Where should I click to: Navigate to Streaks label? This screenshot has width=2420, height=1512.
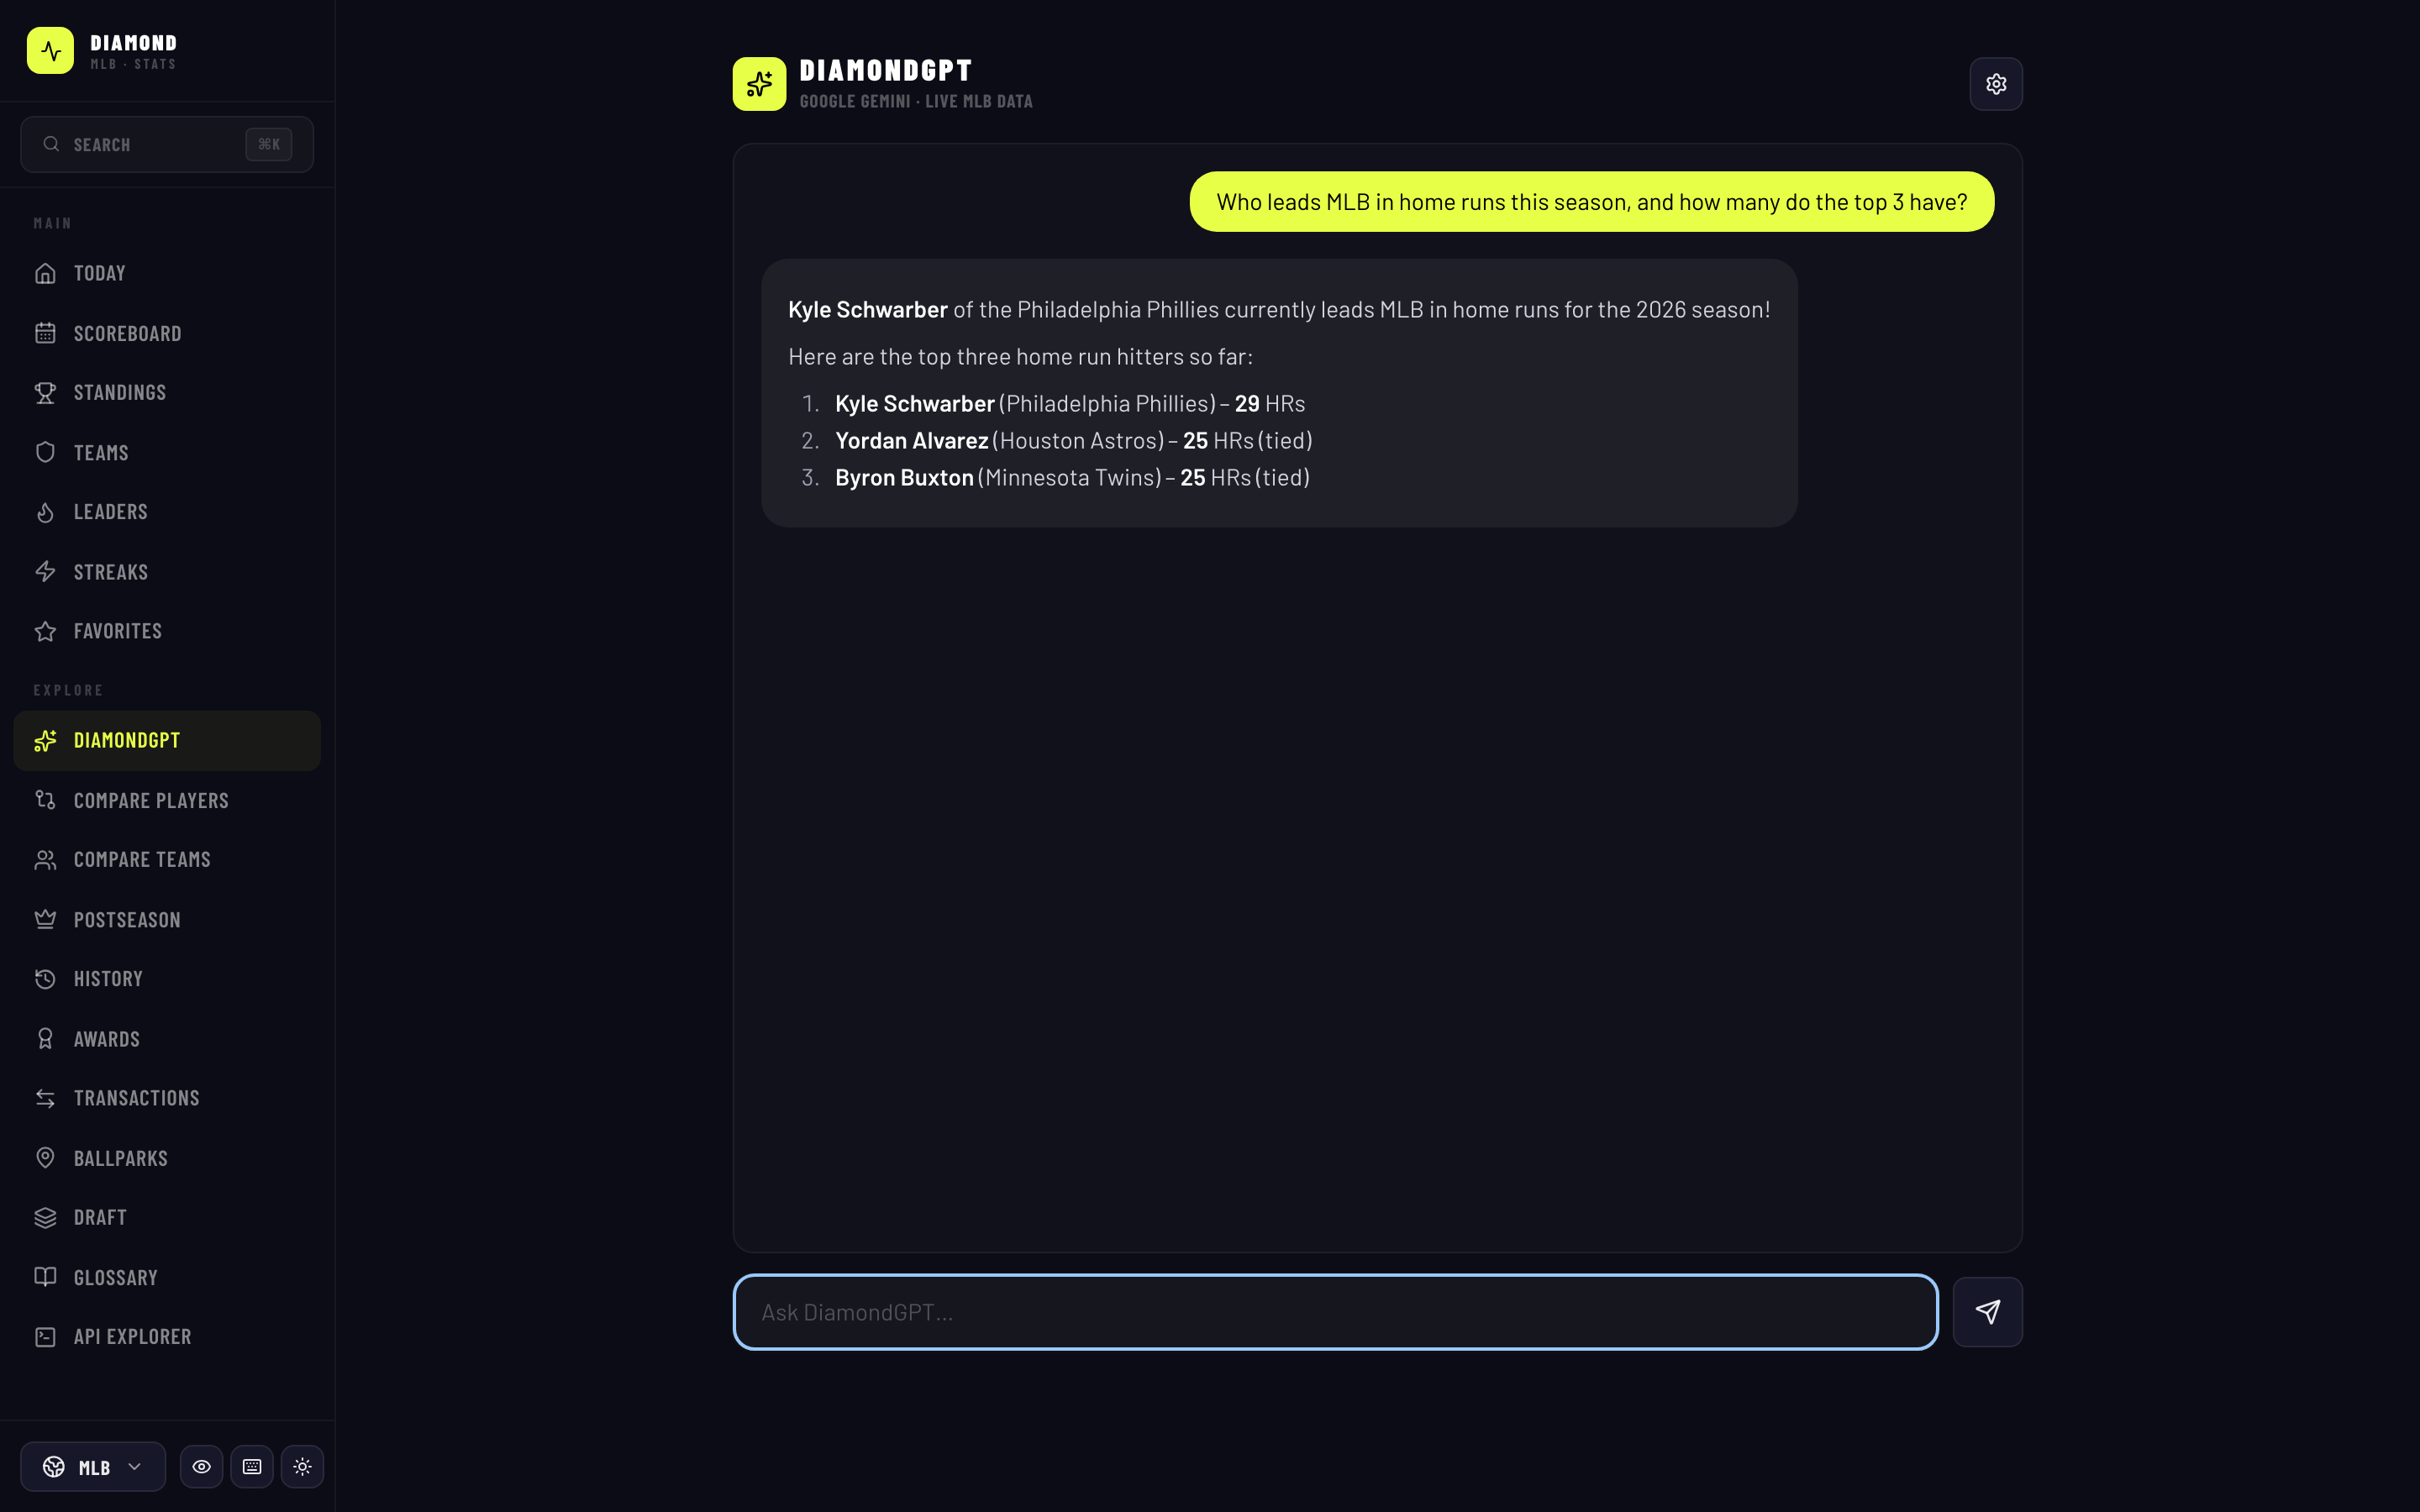[111, 572]
